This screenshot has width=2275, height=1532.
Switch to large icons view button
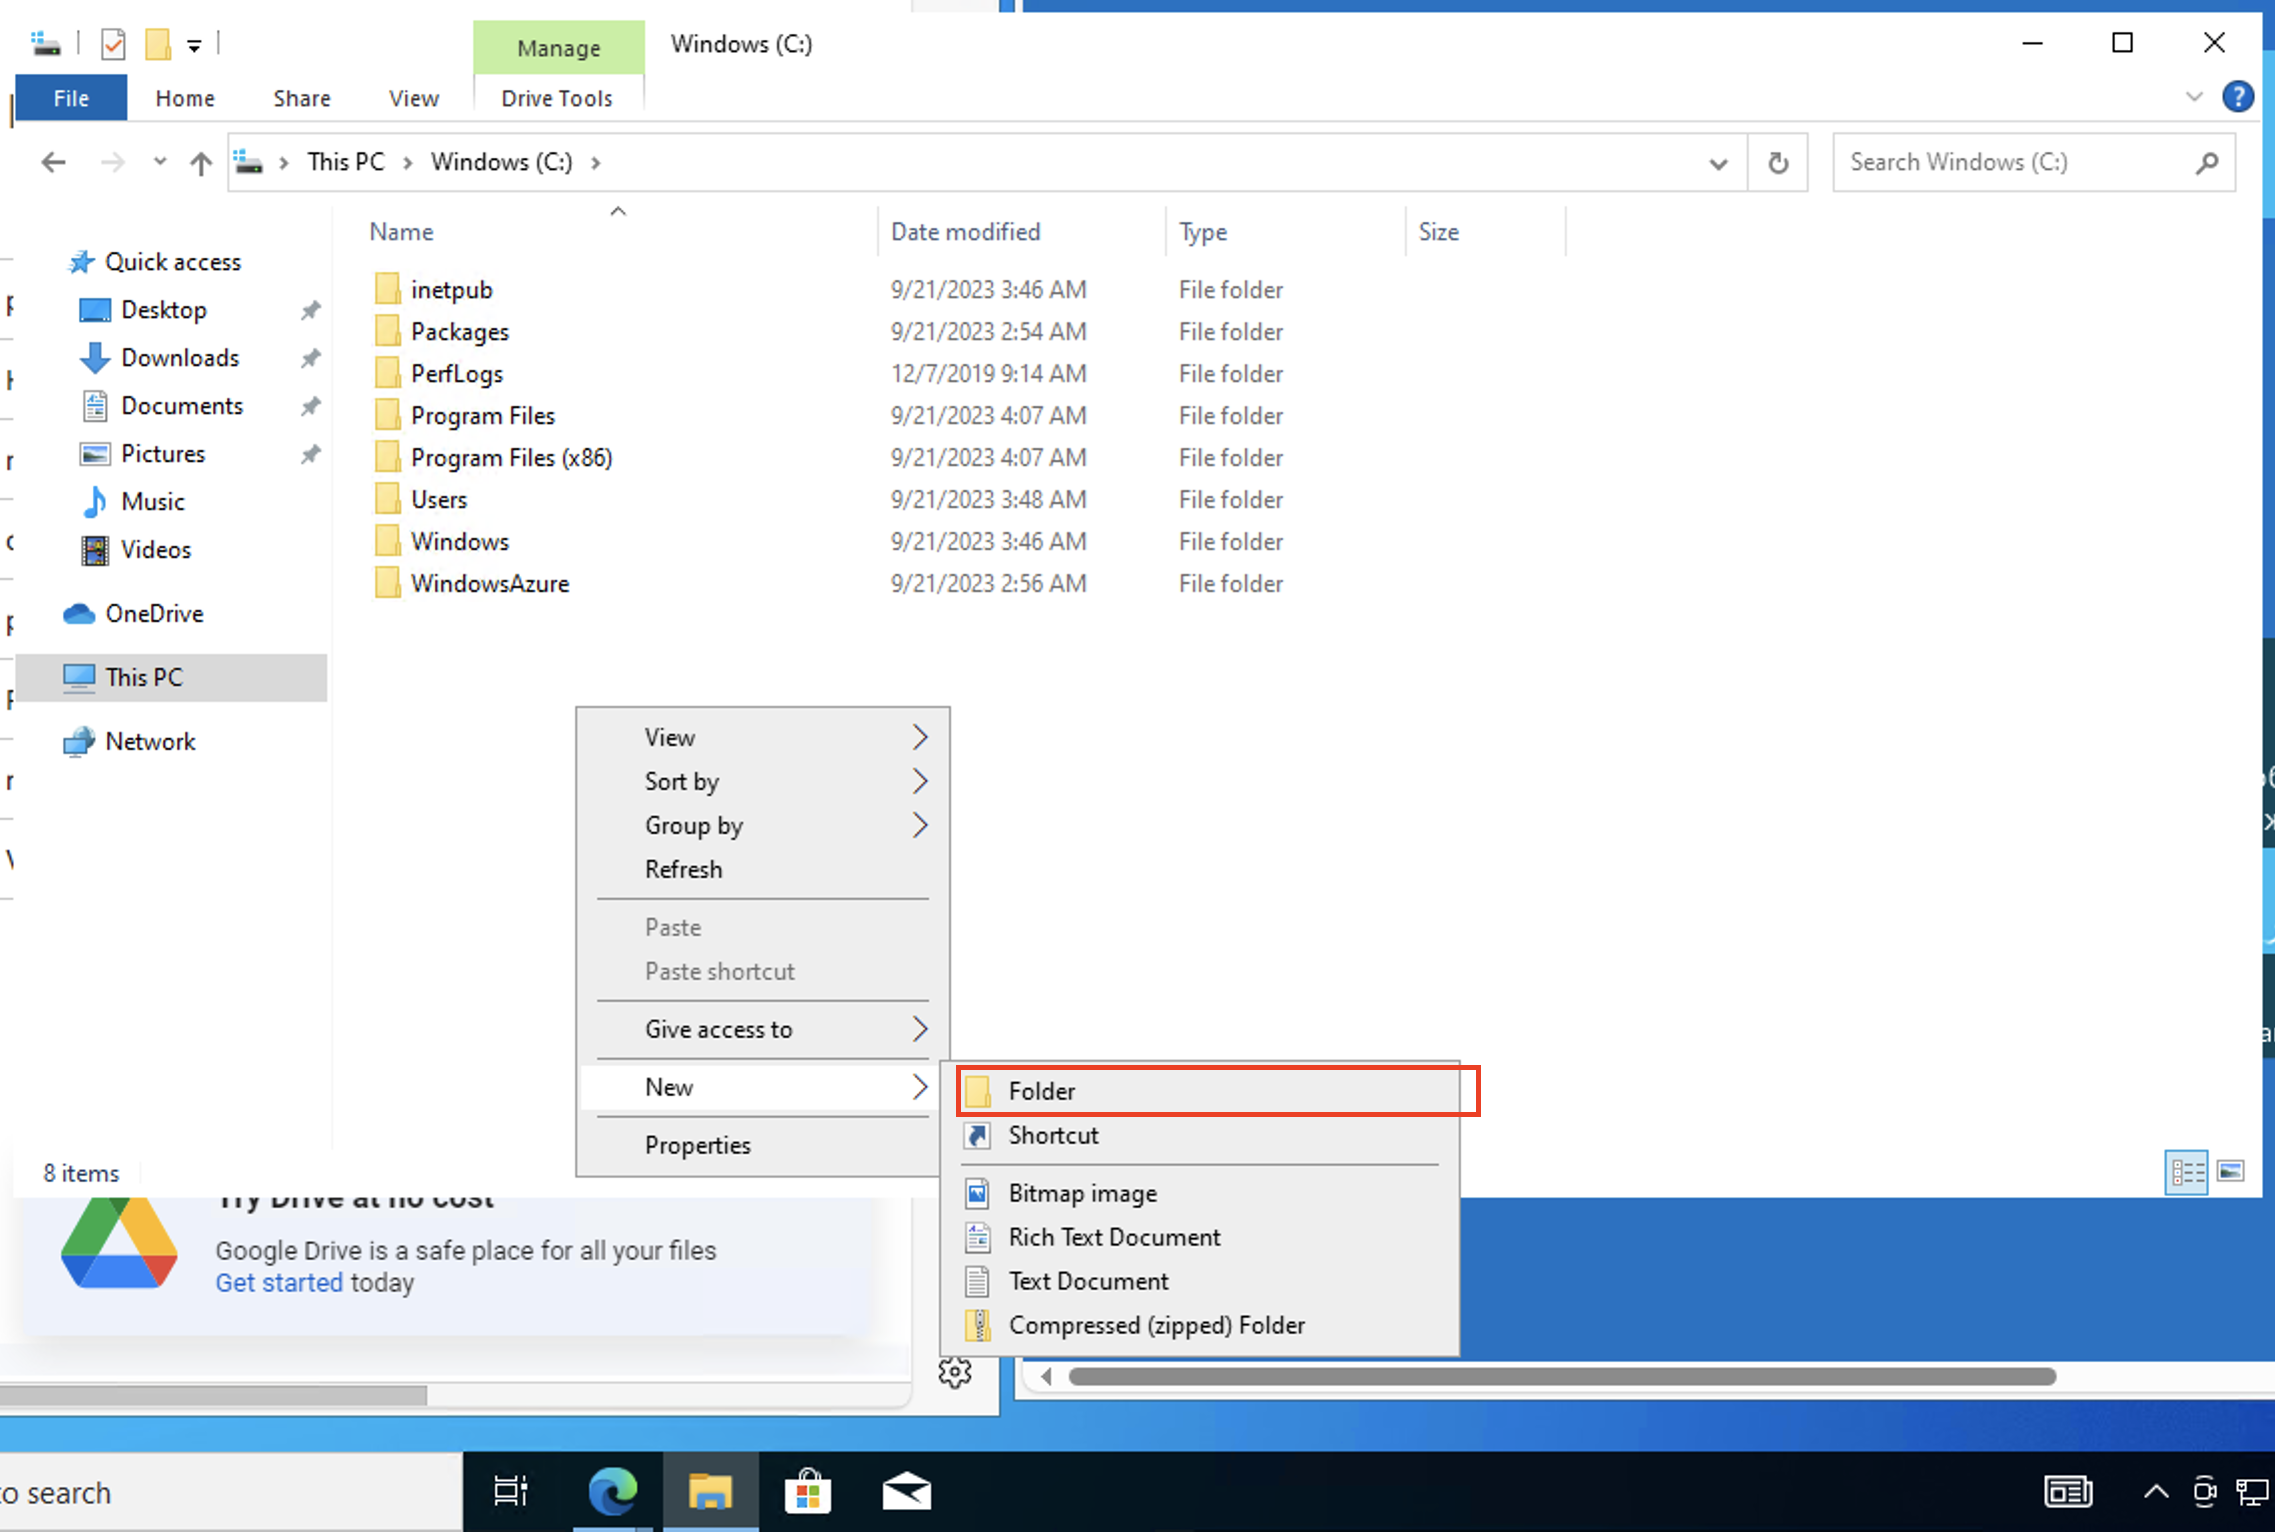2231,1171
